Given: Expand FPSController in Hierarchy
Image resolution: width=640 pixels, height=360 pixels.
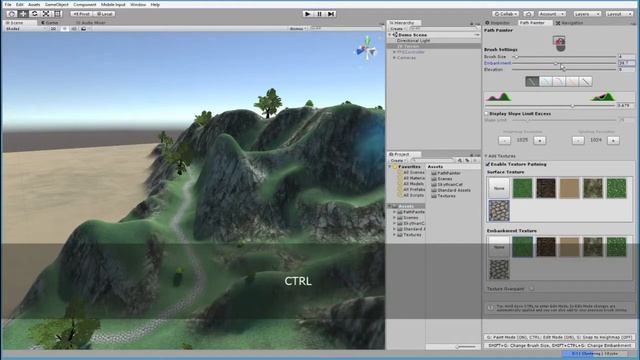Looking at the screenshot, I should (394, 52).
